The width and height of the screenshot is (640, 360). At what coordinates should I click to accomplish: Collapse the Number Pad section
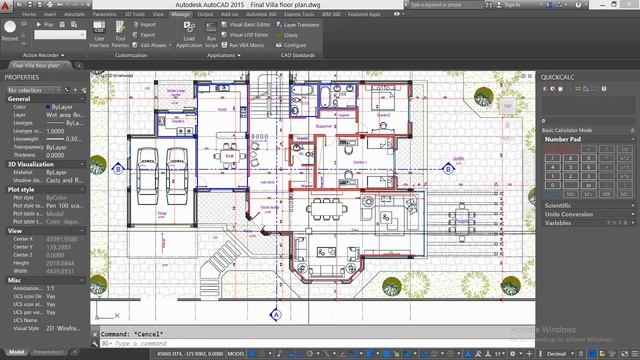coord(633,139)
